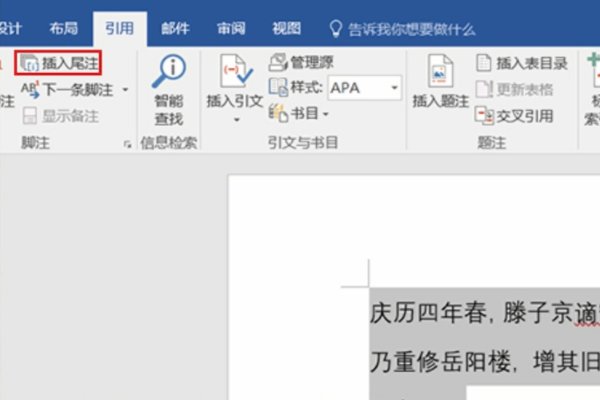Click the Insert Caption (插入题注) icon
Image resolution: width=600 pixels, height=400 pixels.
coord(440,71)
